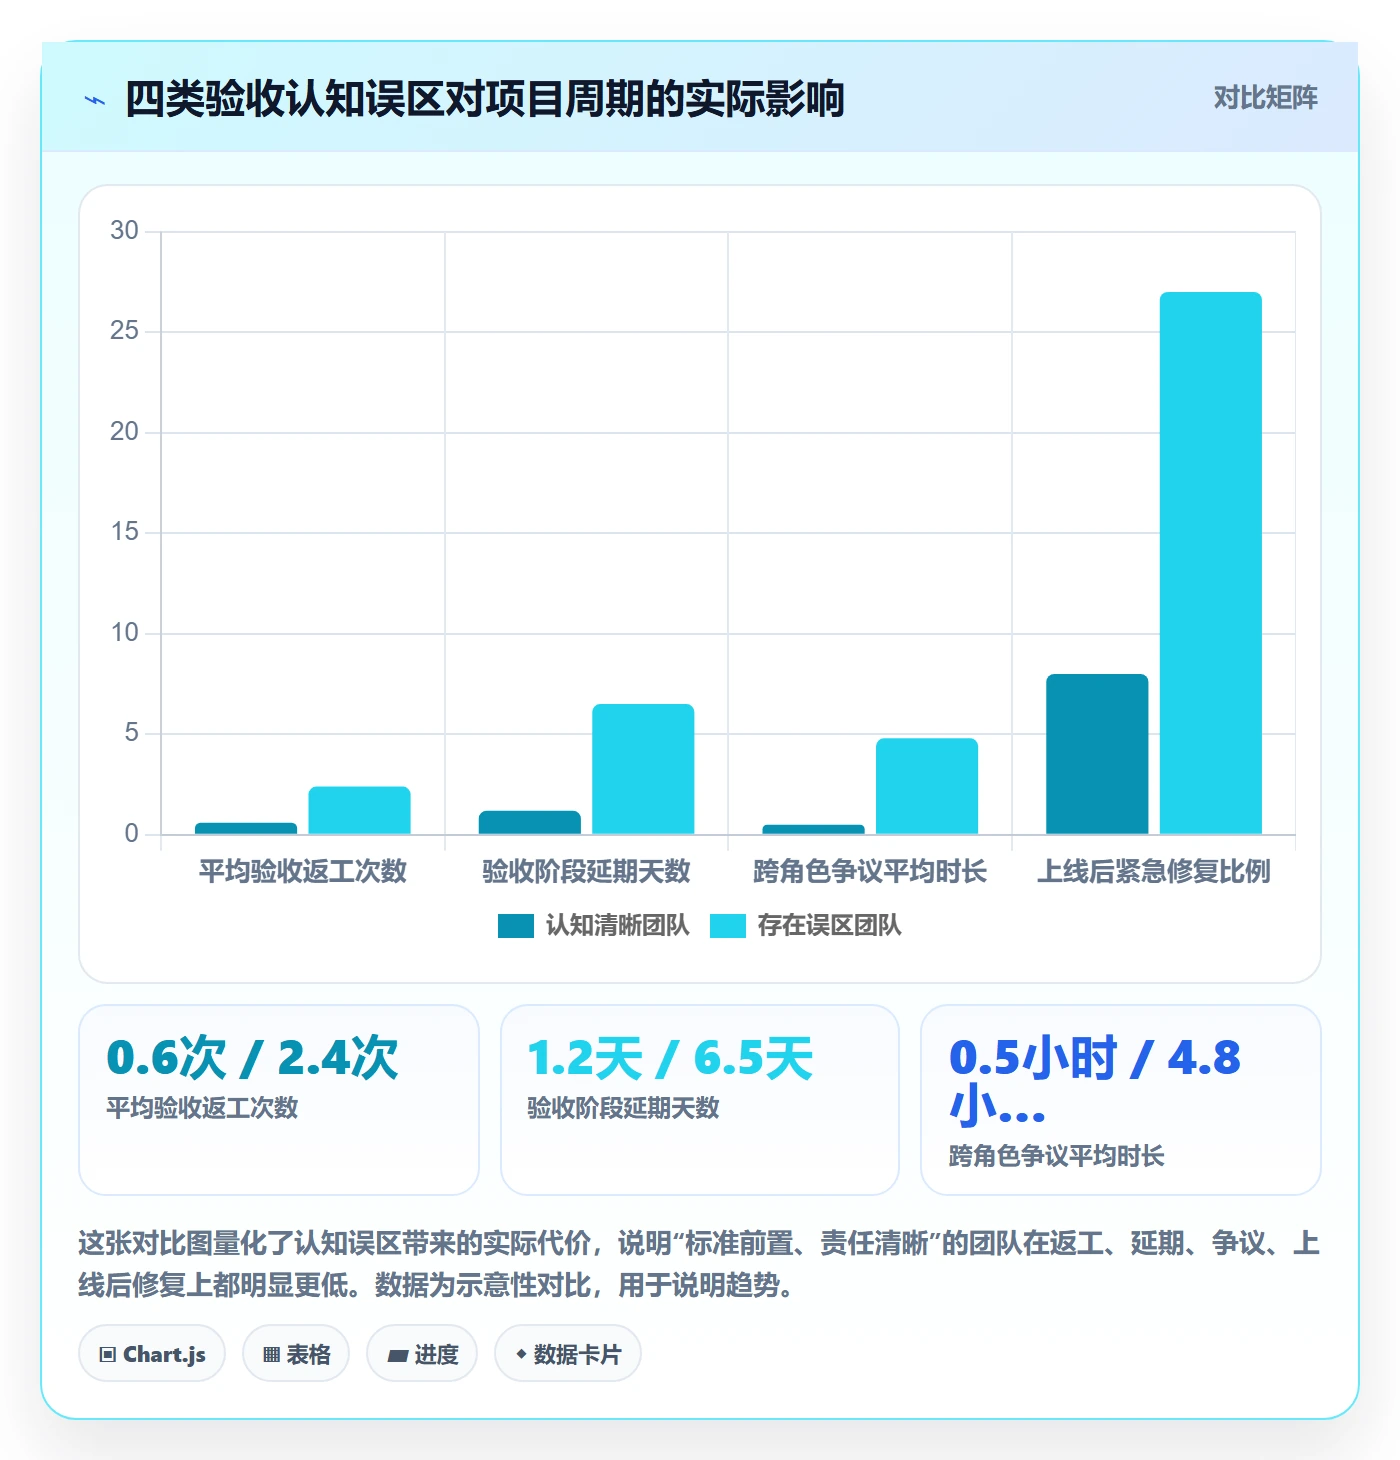Click the cyan 存在误区团队 legend swatch

coord(728,926)
